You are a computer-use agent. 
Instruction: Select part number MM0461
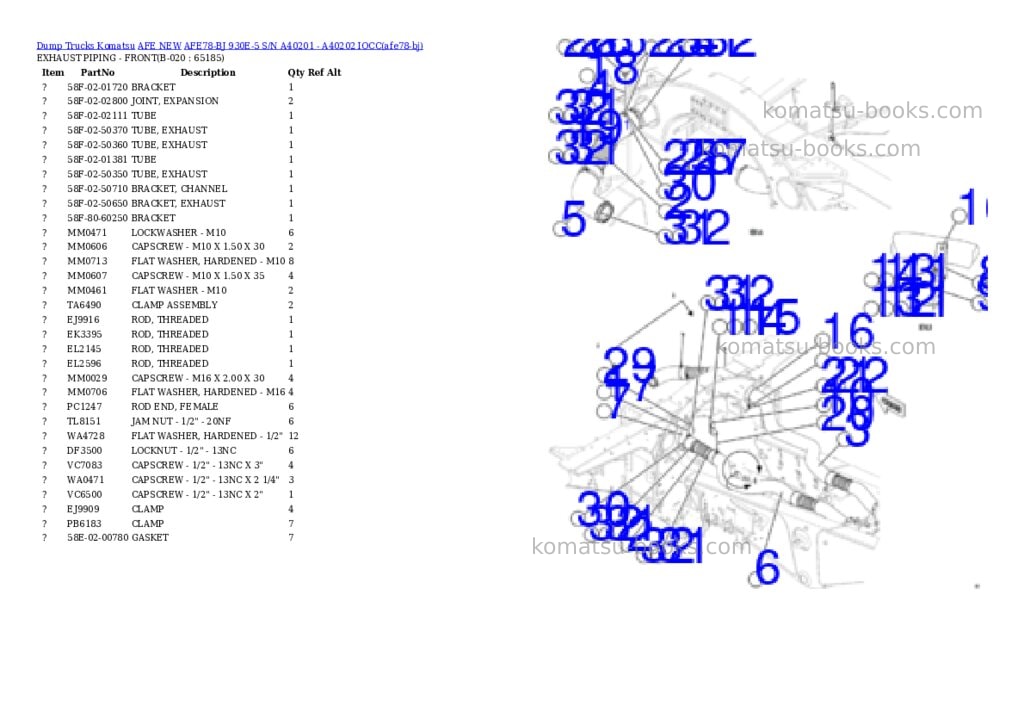(87, 291)
